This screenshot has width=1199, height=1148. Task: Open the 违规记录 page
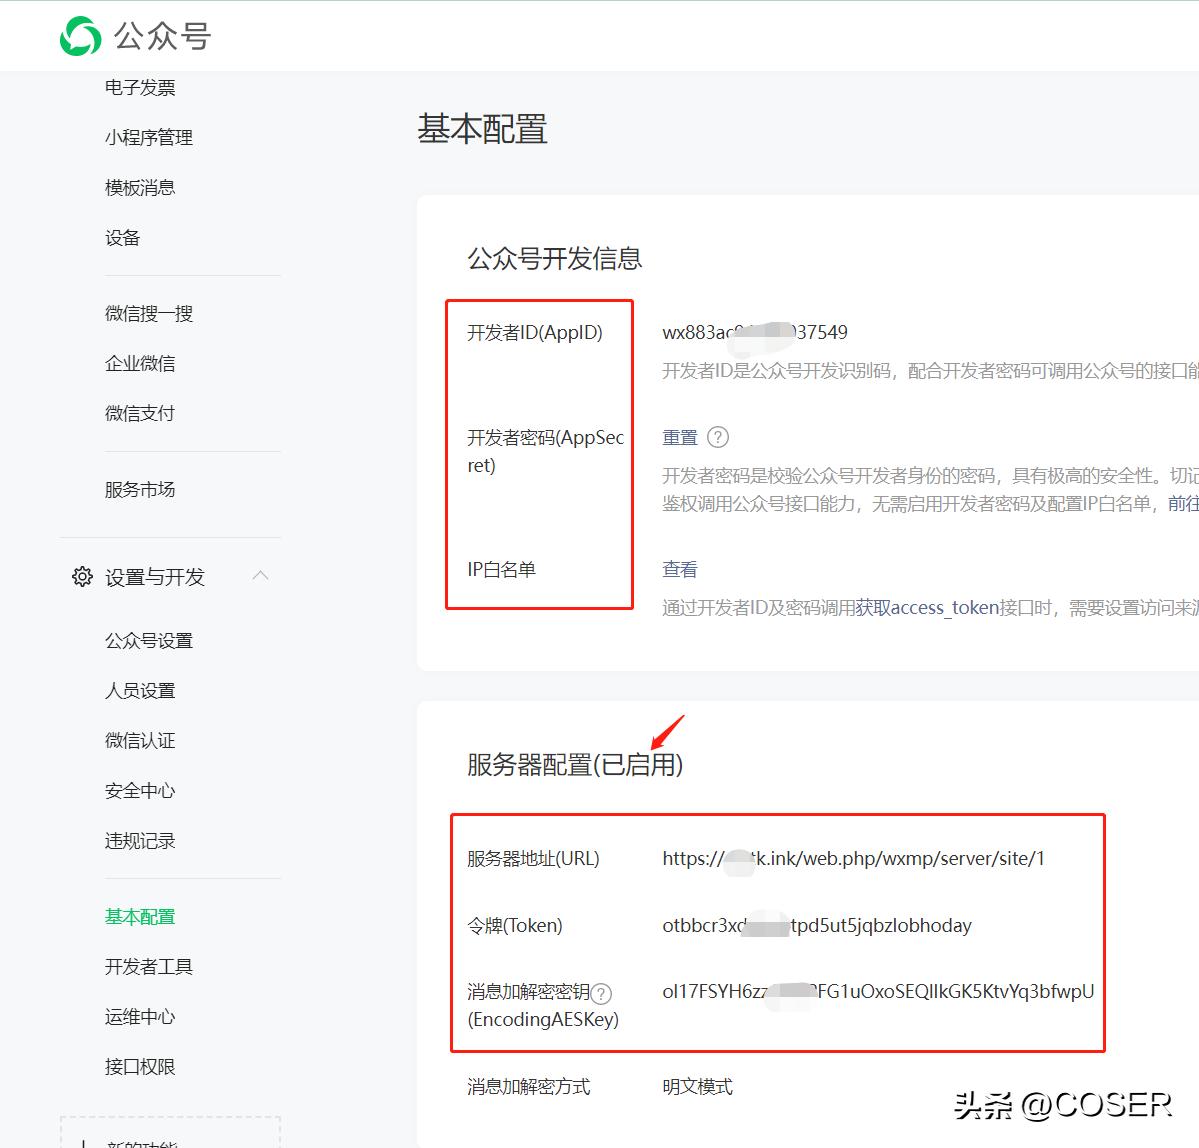[x=140, y=840]
